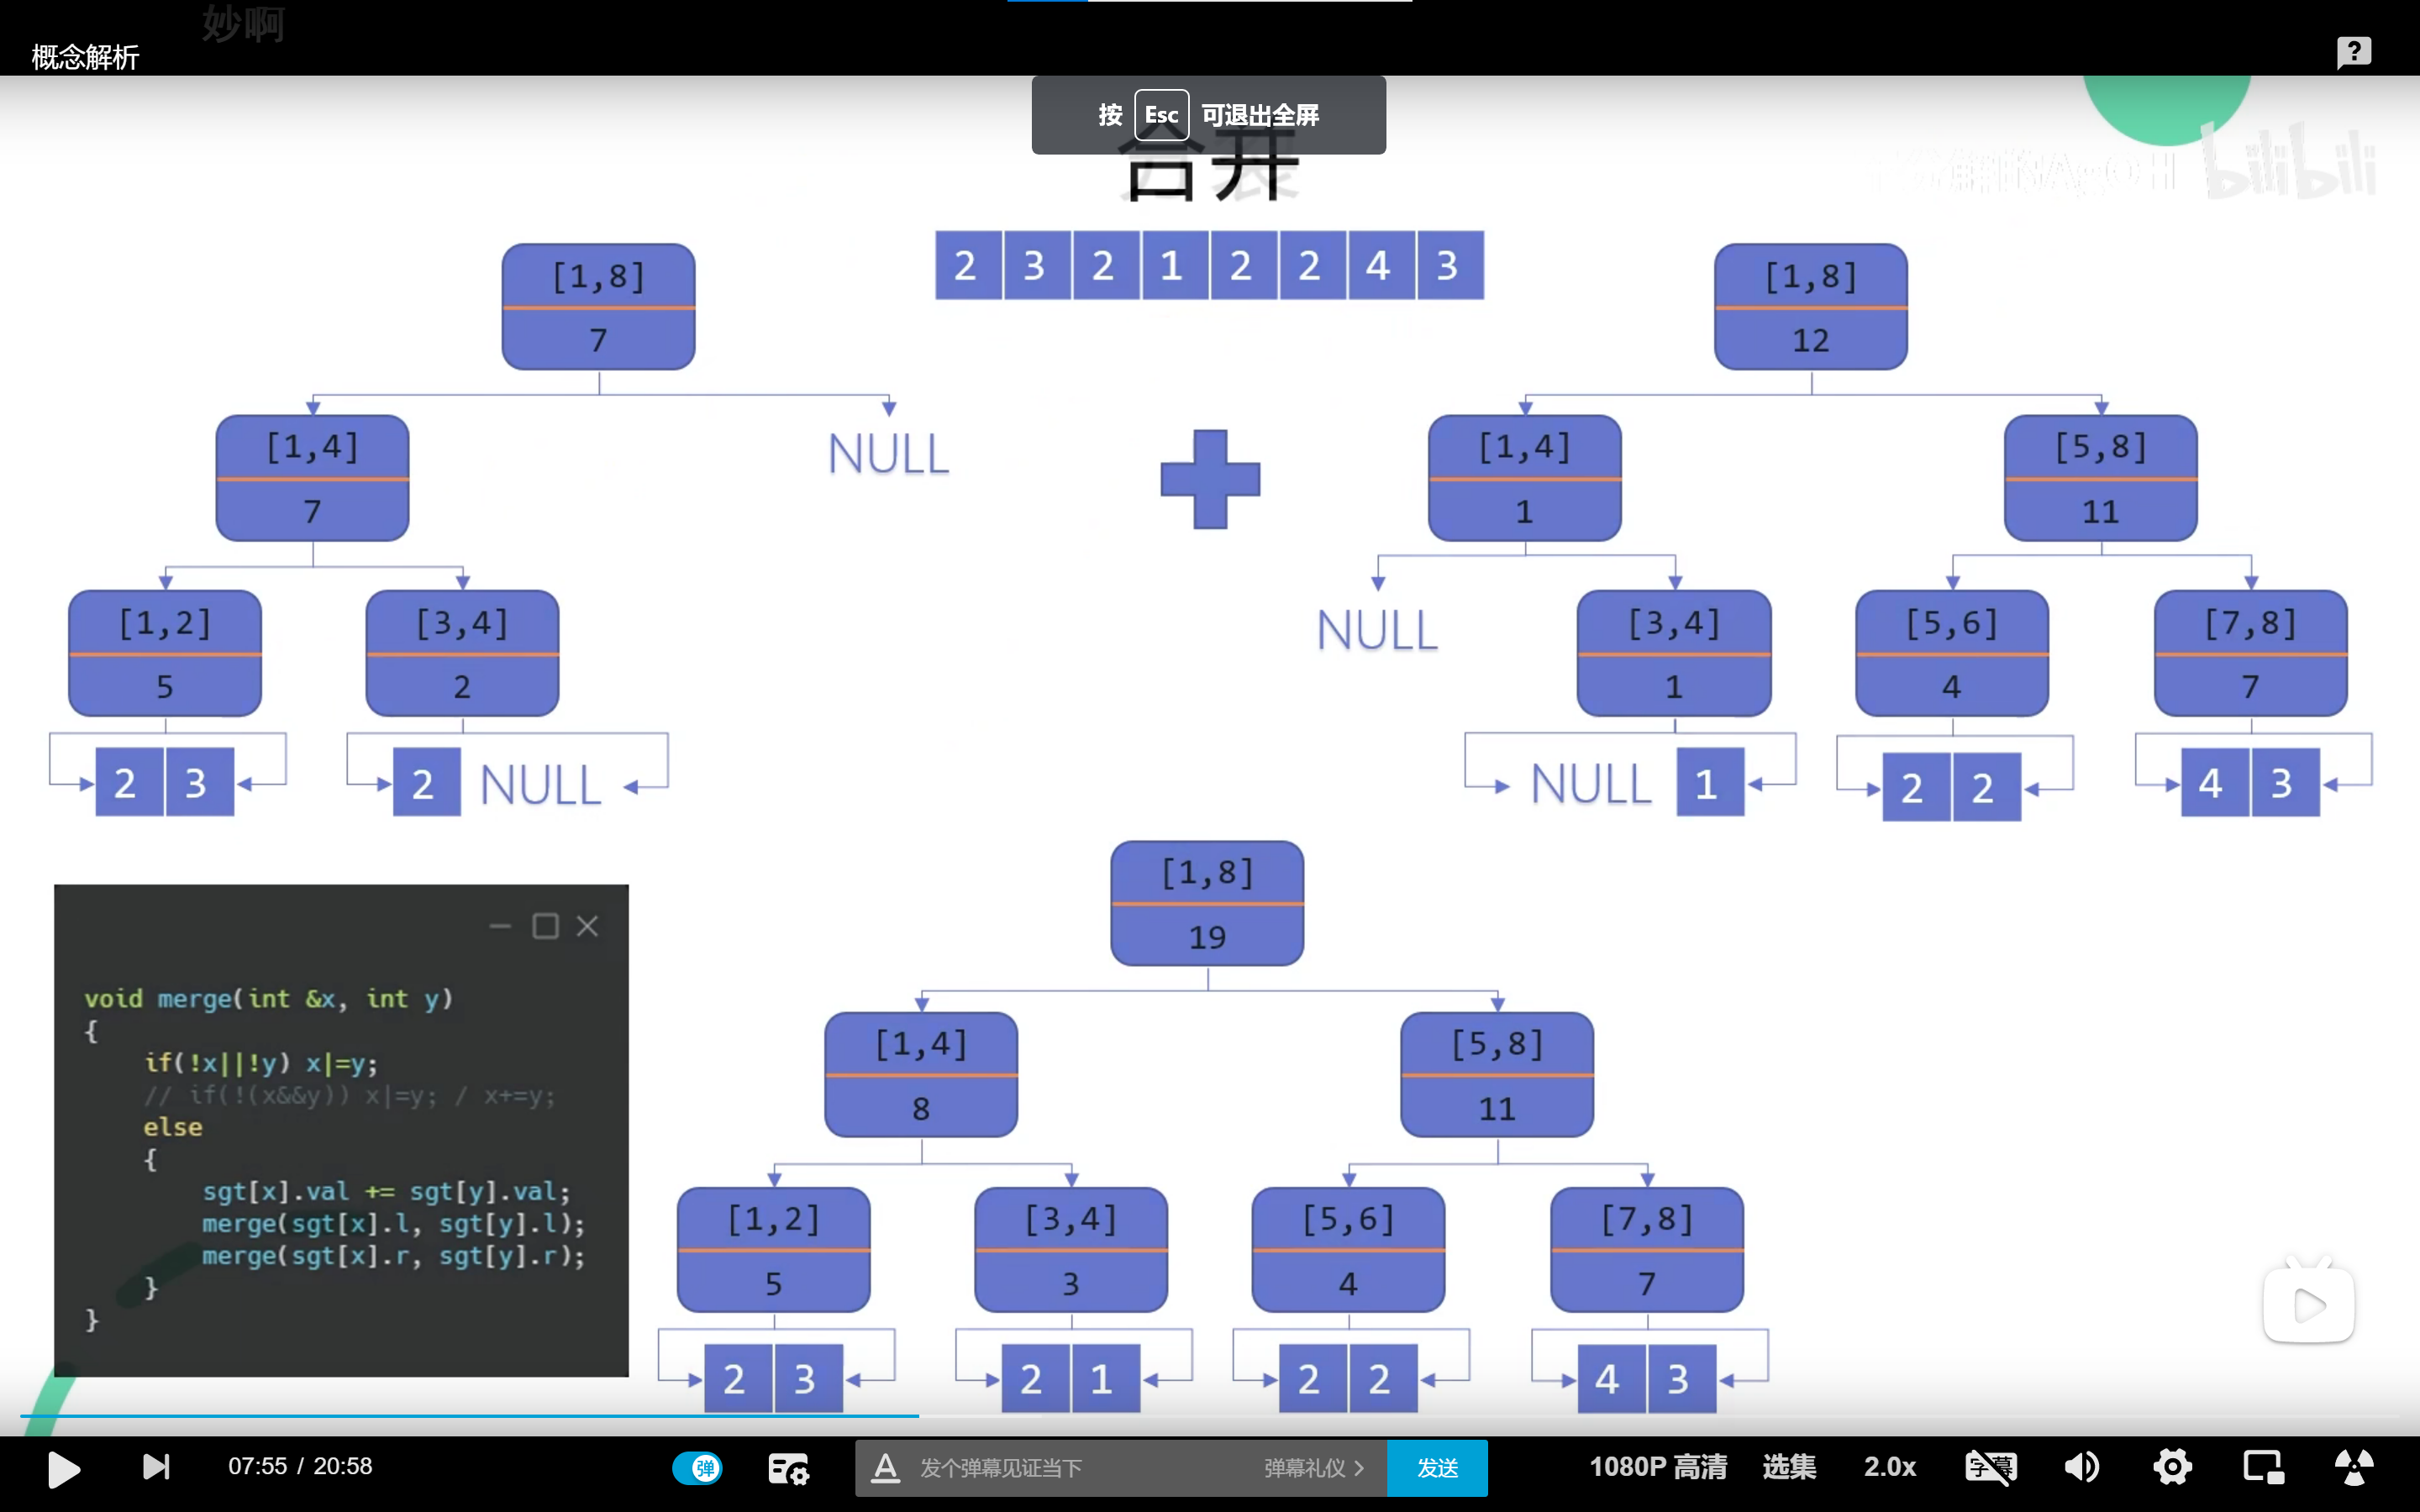Viewport: 2420px width, 1512px height.
Task: Click the 概念解析 video title
Action: 85,57
